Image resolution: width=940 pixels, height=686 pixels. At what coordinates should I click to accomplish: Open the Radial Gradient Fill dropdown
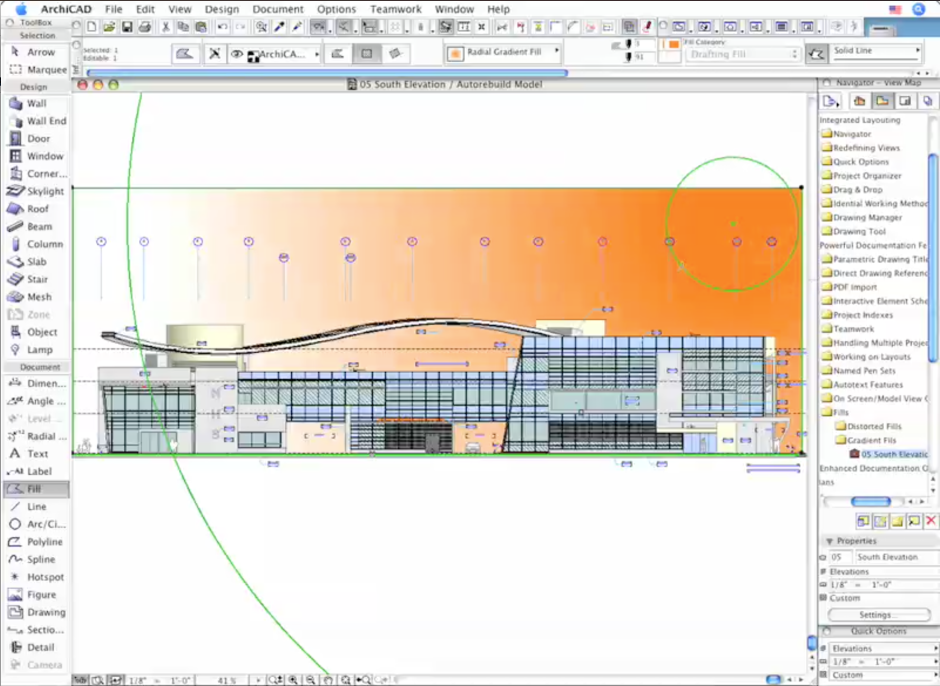click(x=502, y=52)
